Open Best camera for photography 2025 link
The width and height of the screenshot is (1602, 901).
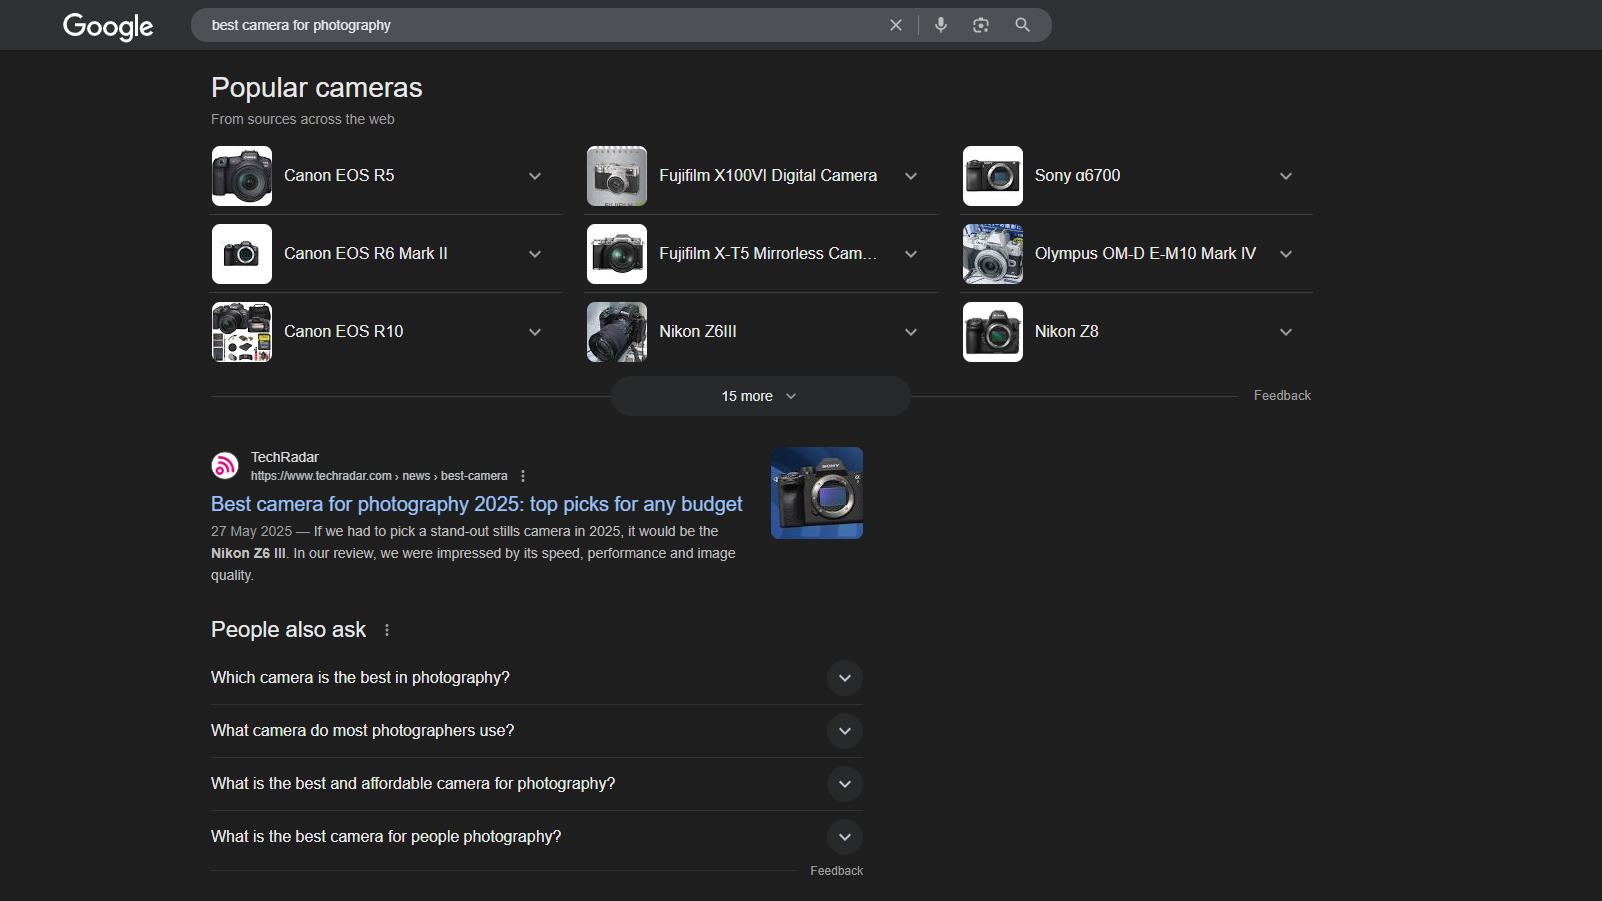click(x=477, y=504)
